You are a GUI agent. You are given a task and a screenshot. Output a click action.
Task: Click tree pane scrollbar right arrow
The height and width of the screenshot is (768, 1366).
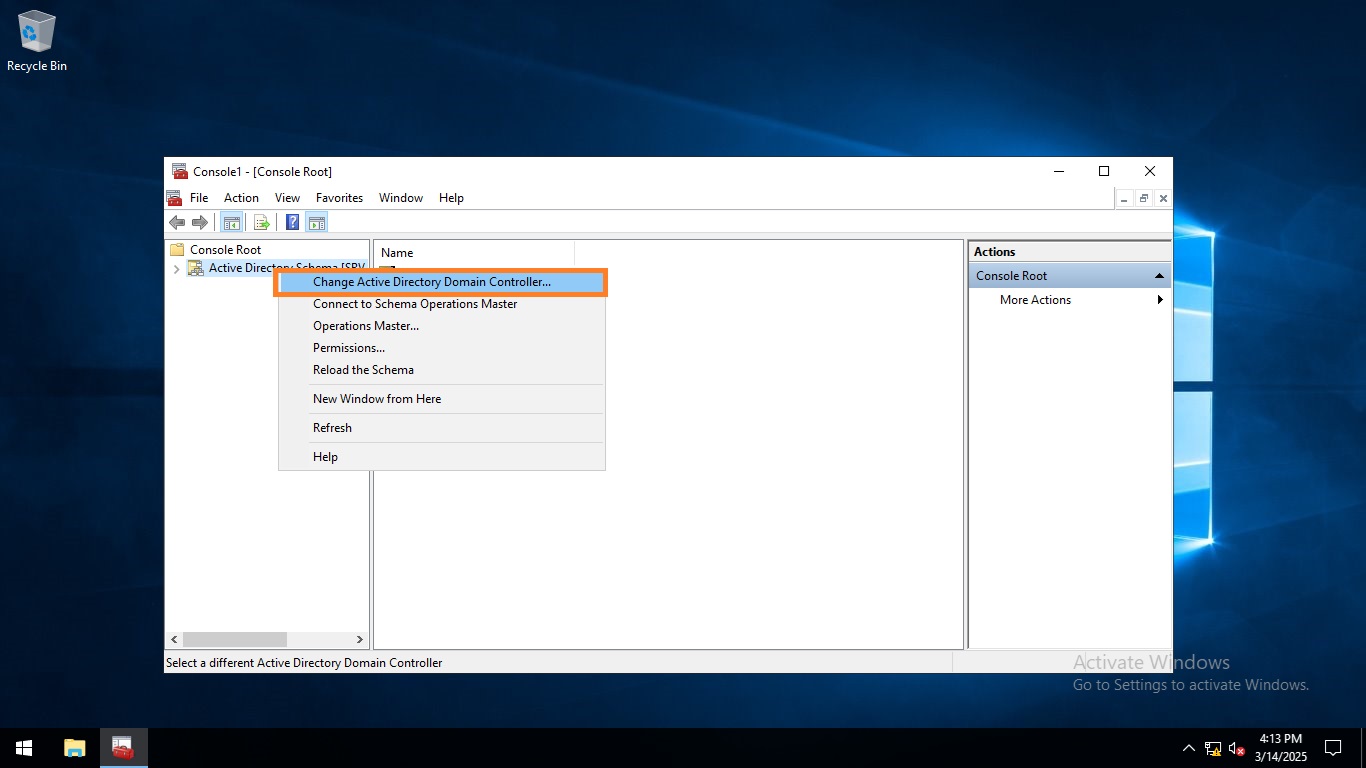click(360, 639)
